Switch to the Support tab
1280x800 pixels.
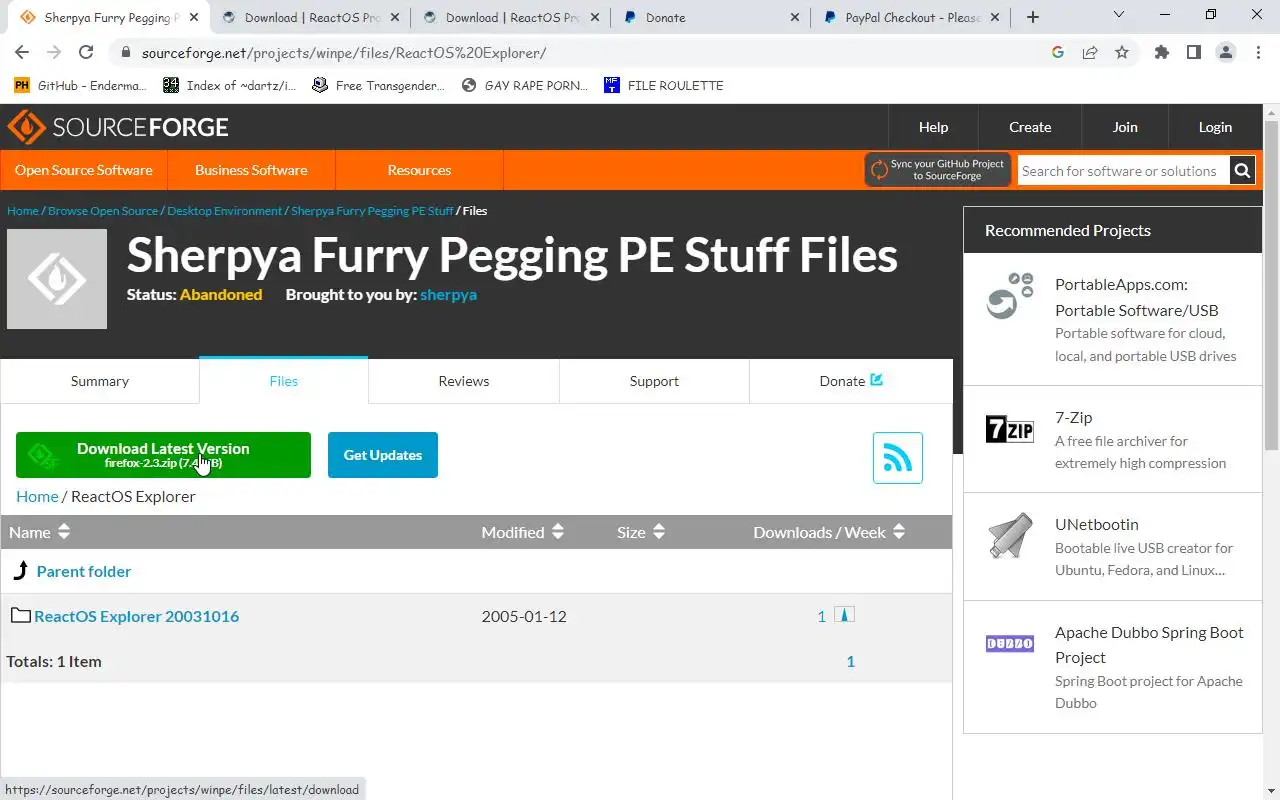pos(654,381)
